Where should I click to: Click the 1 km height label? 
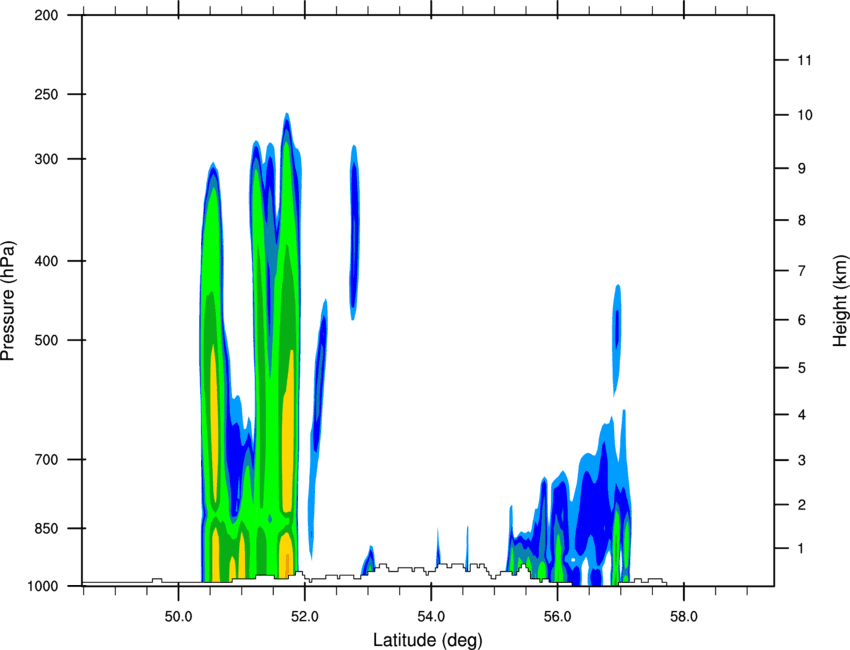click(x=802, y=549)
